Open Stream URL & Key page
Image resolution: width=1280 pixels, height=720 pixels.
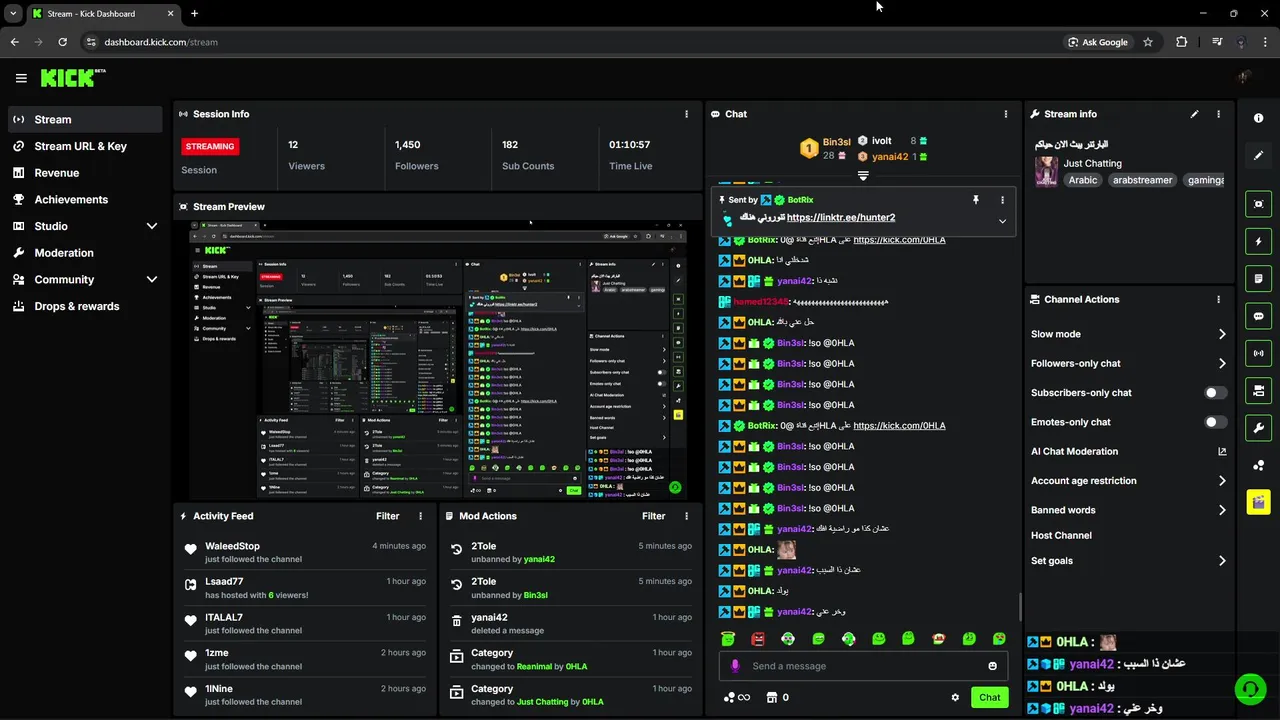(84, 146)
